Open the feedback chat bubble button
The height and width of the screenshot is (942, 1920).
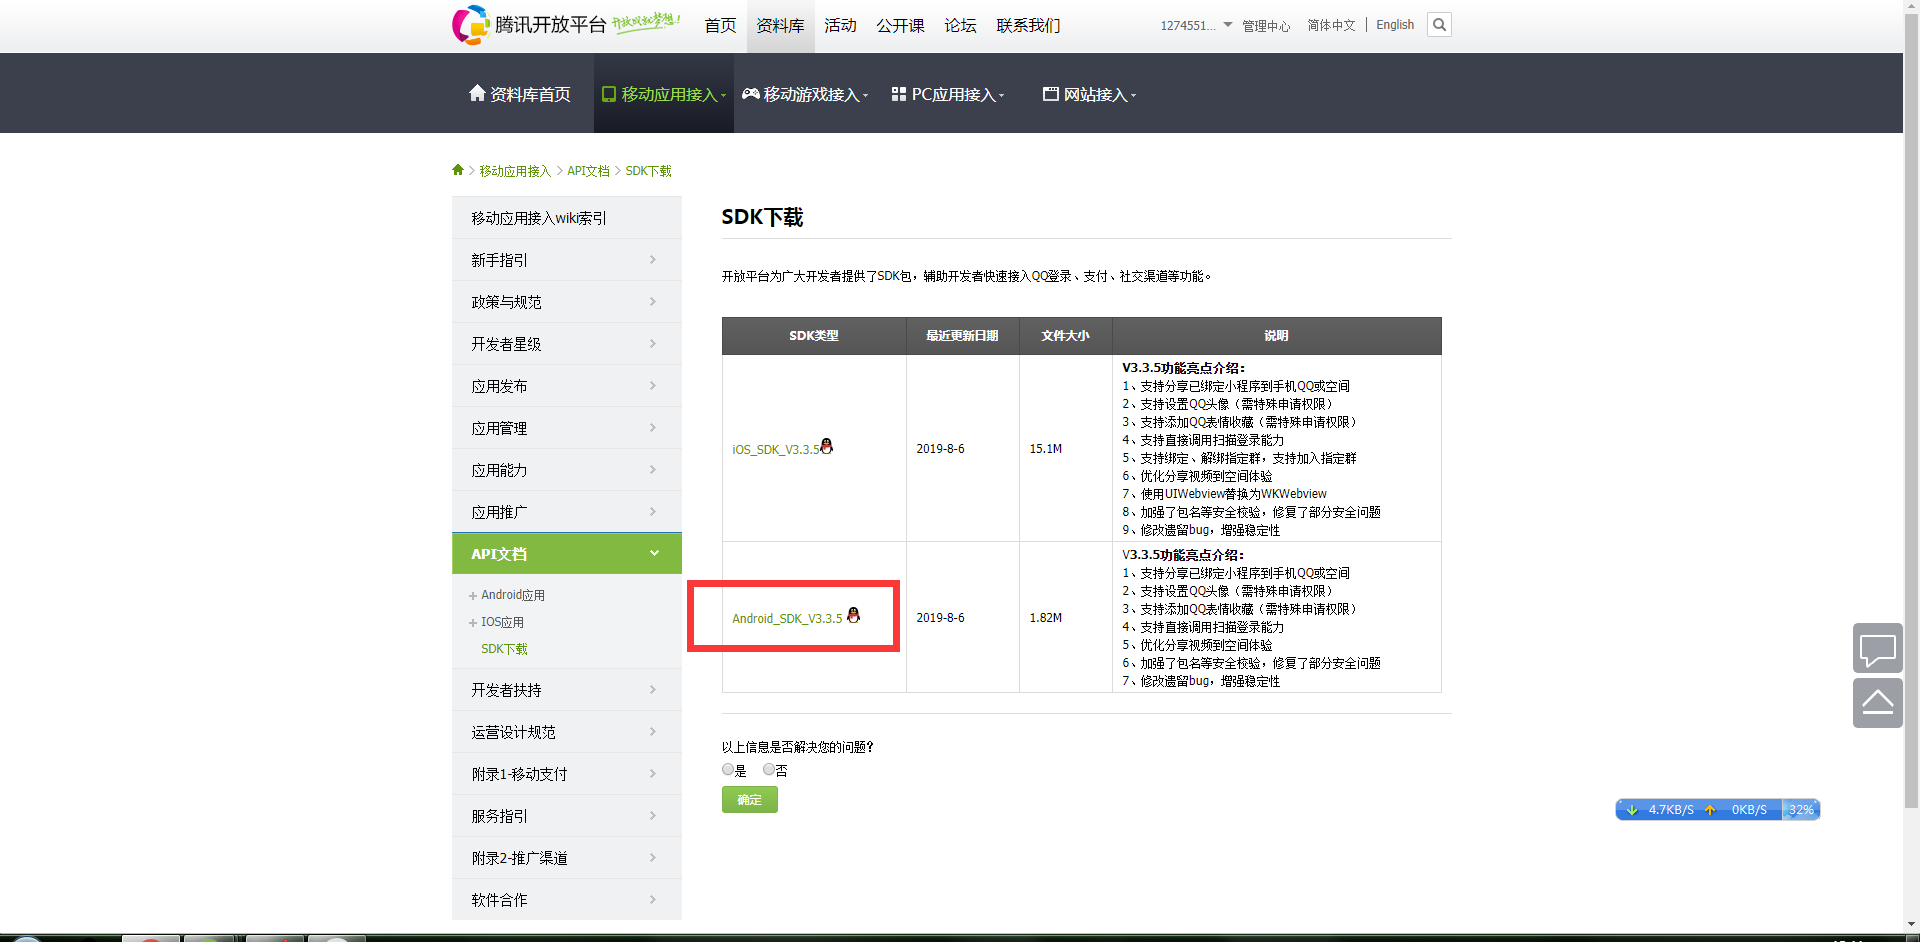click(1877, 649)
